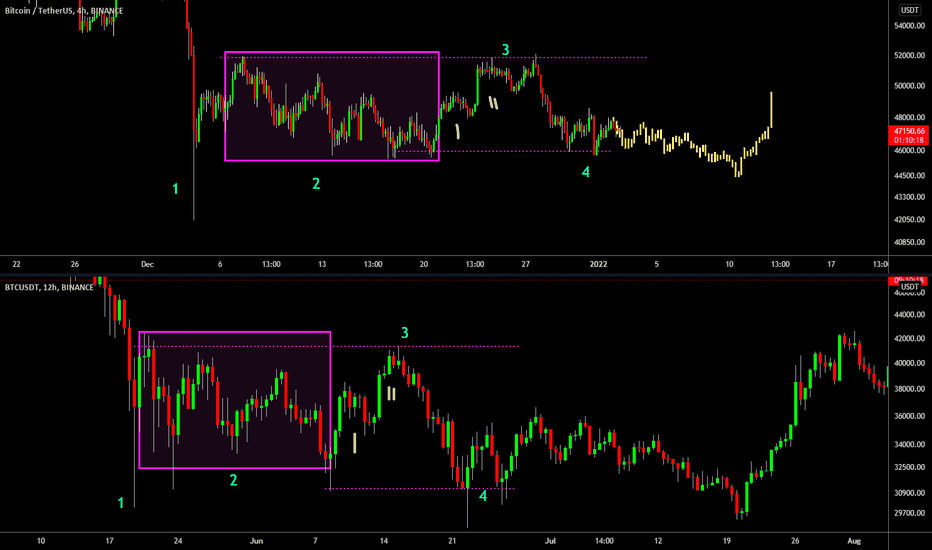
Task: Click the 21 date label on the bottom time axis
Action: click(x=452, y=541)
